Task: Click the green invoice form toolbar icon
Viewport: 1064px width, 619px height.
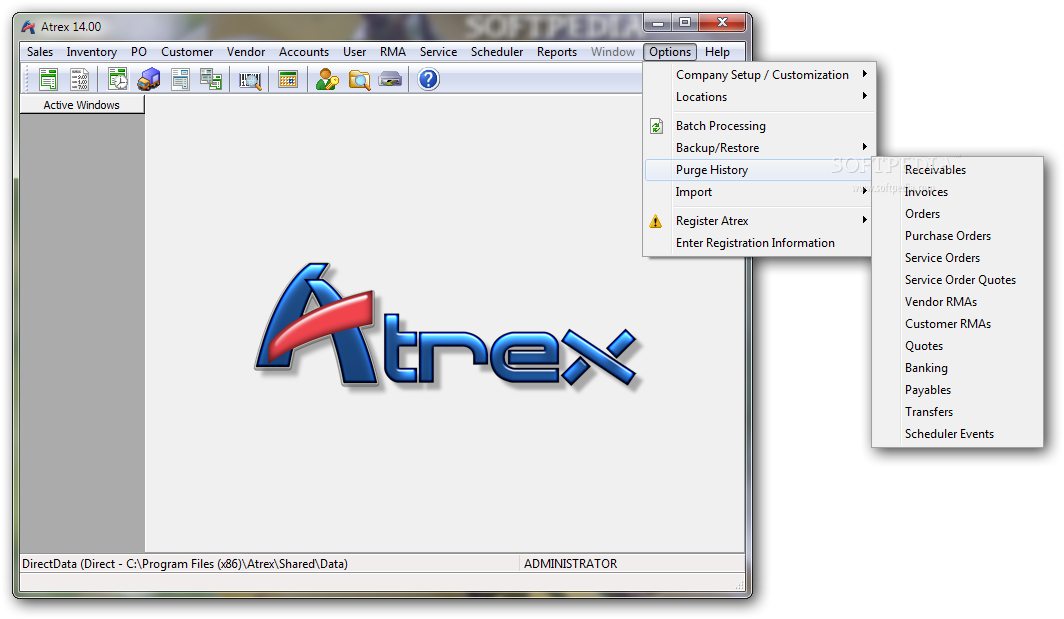Action: (48, 79)
